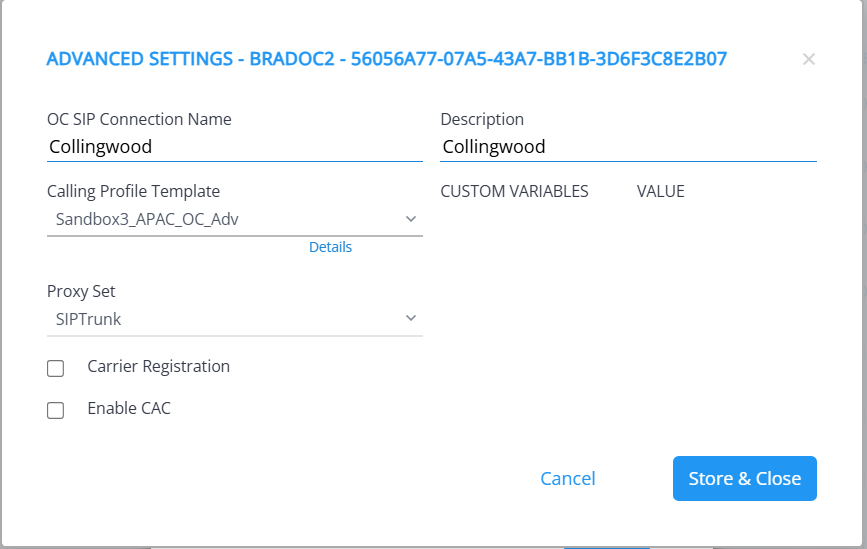This screenshot has height=549, width=867.
Task: Click the OC SIP Connection Name input field
Action: 234,147
